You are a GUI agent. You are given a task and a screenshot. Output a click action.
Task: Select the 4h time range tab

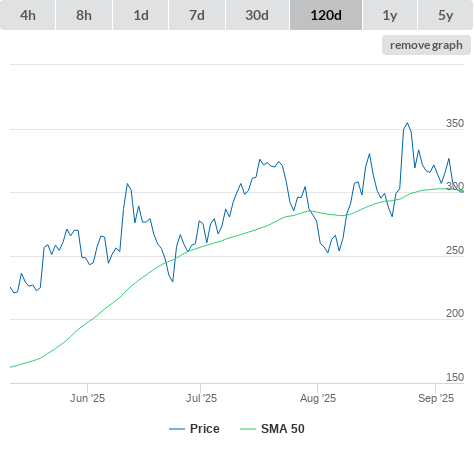pos(28,15)
